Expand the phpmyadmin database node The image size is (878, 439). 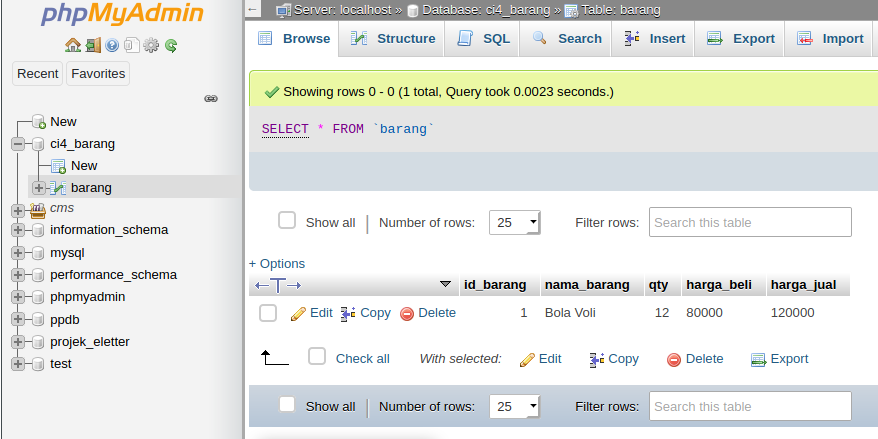(x=18, y=297)
